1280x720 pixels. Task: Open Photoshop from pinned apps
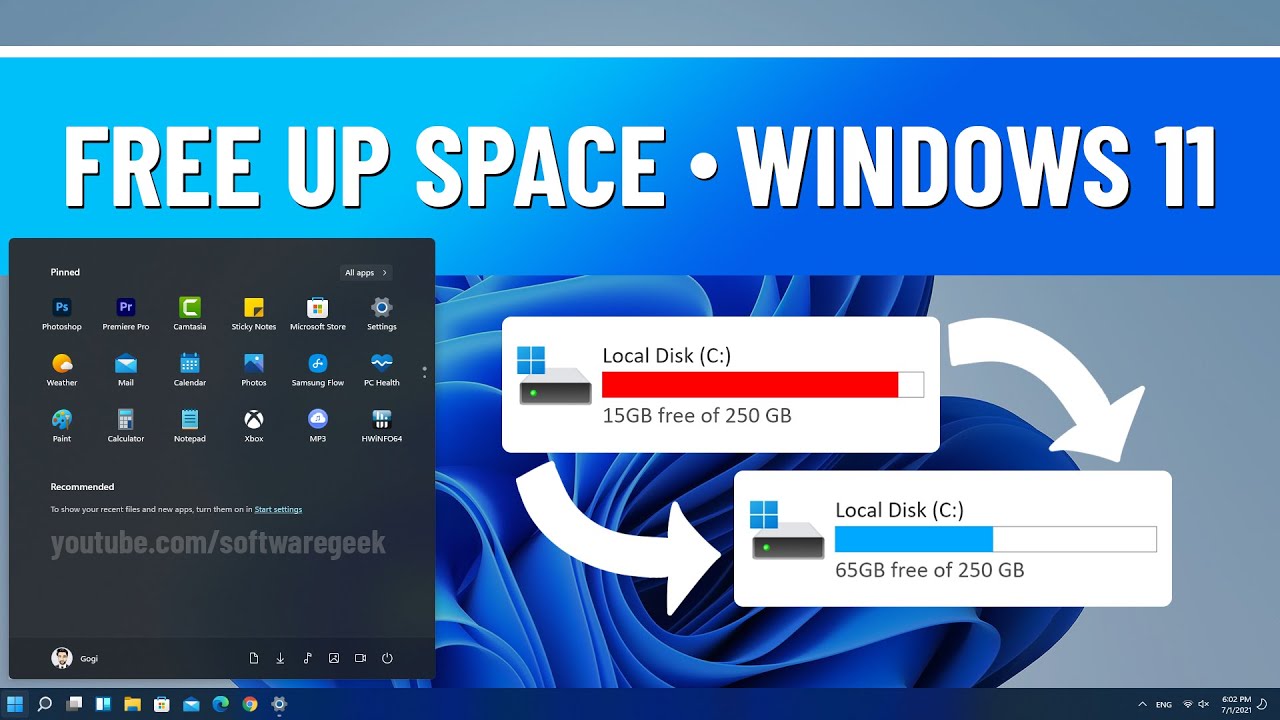click(62, 313)
